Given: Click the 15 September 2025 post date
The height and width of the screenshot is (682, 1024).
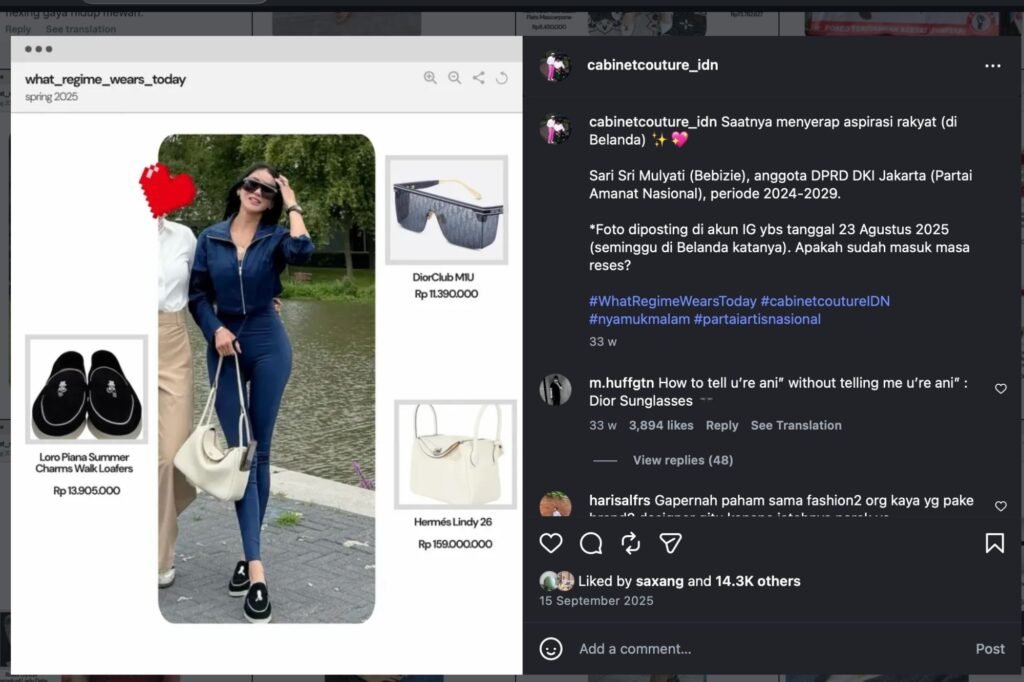Looking at the screenshot, I should point(596,600).
